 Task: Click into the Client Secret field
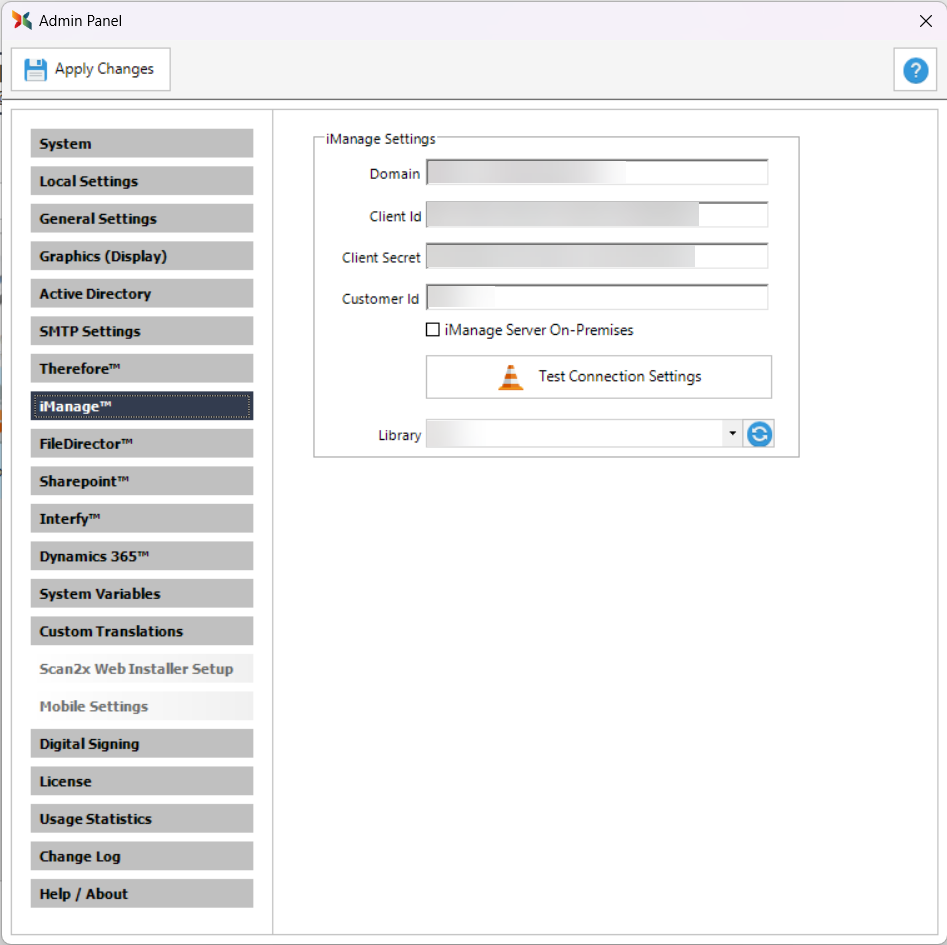tap(597, 257)
